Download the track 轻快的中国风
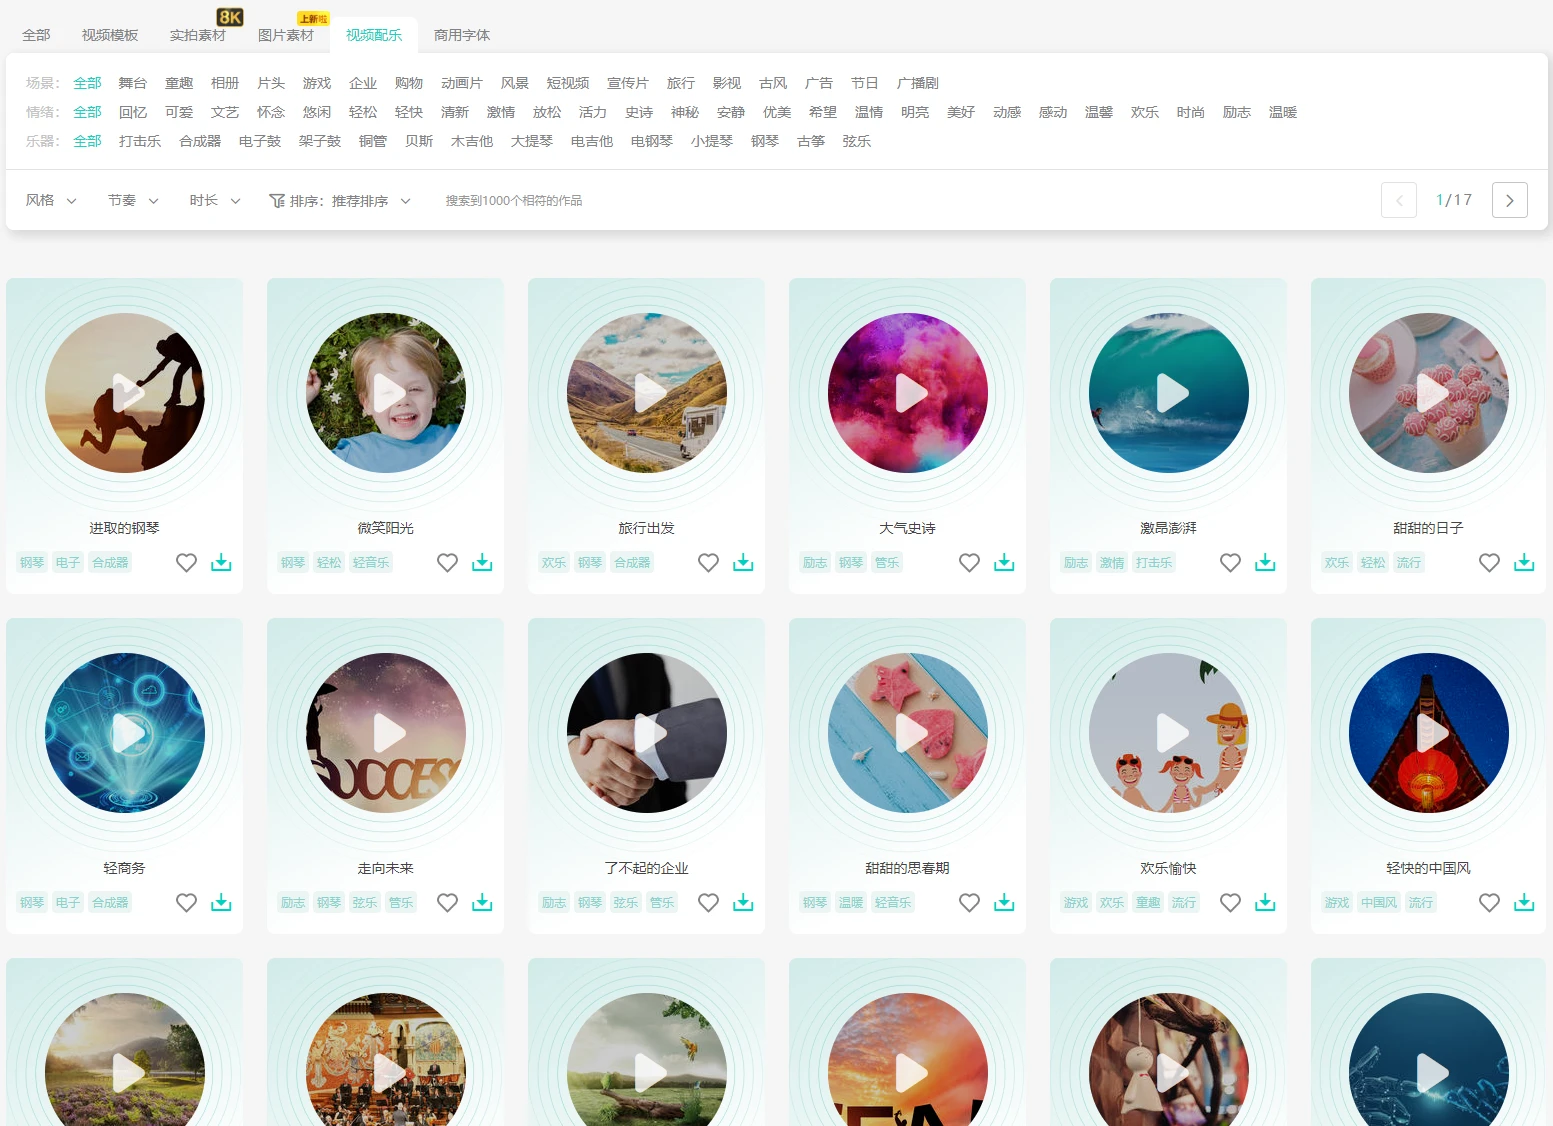 coord(1524,903)
